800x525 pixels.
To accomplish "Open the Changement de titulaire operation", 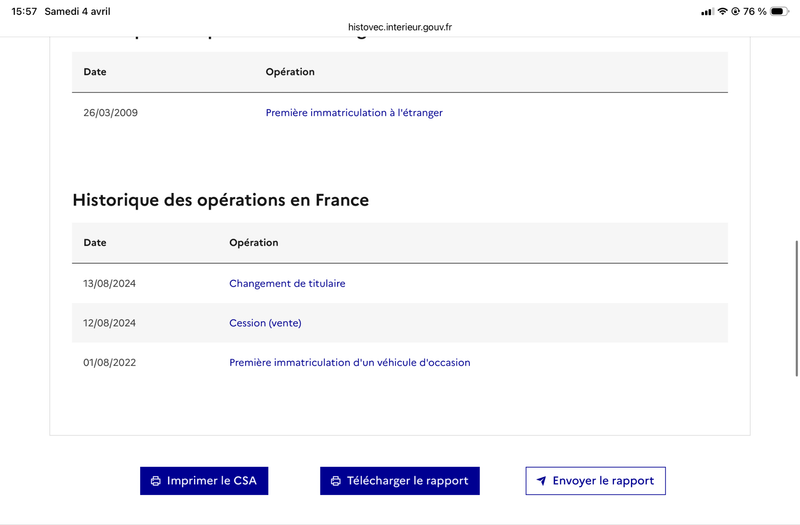I will click(287, 284).
